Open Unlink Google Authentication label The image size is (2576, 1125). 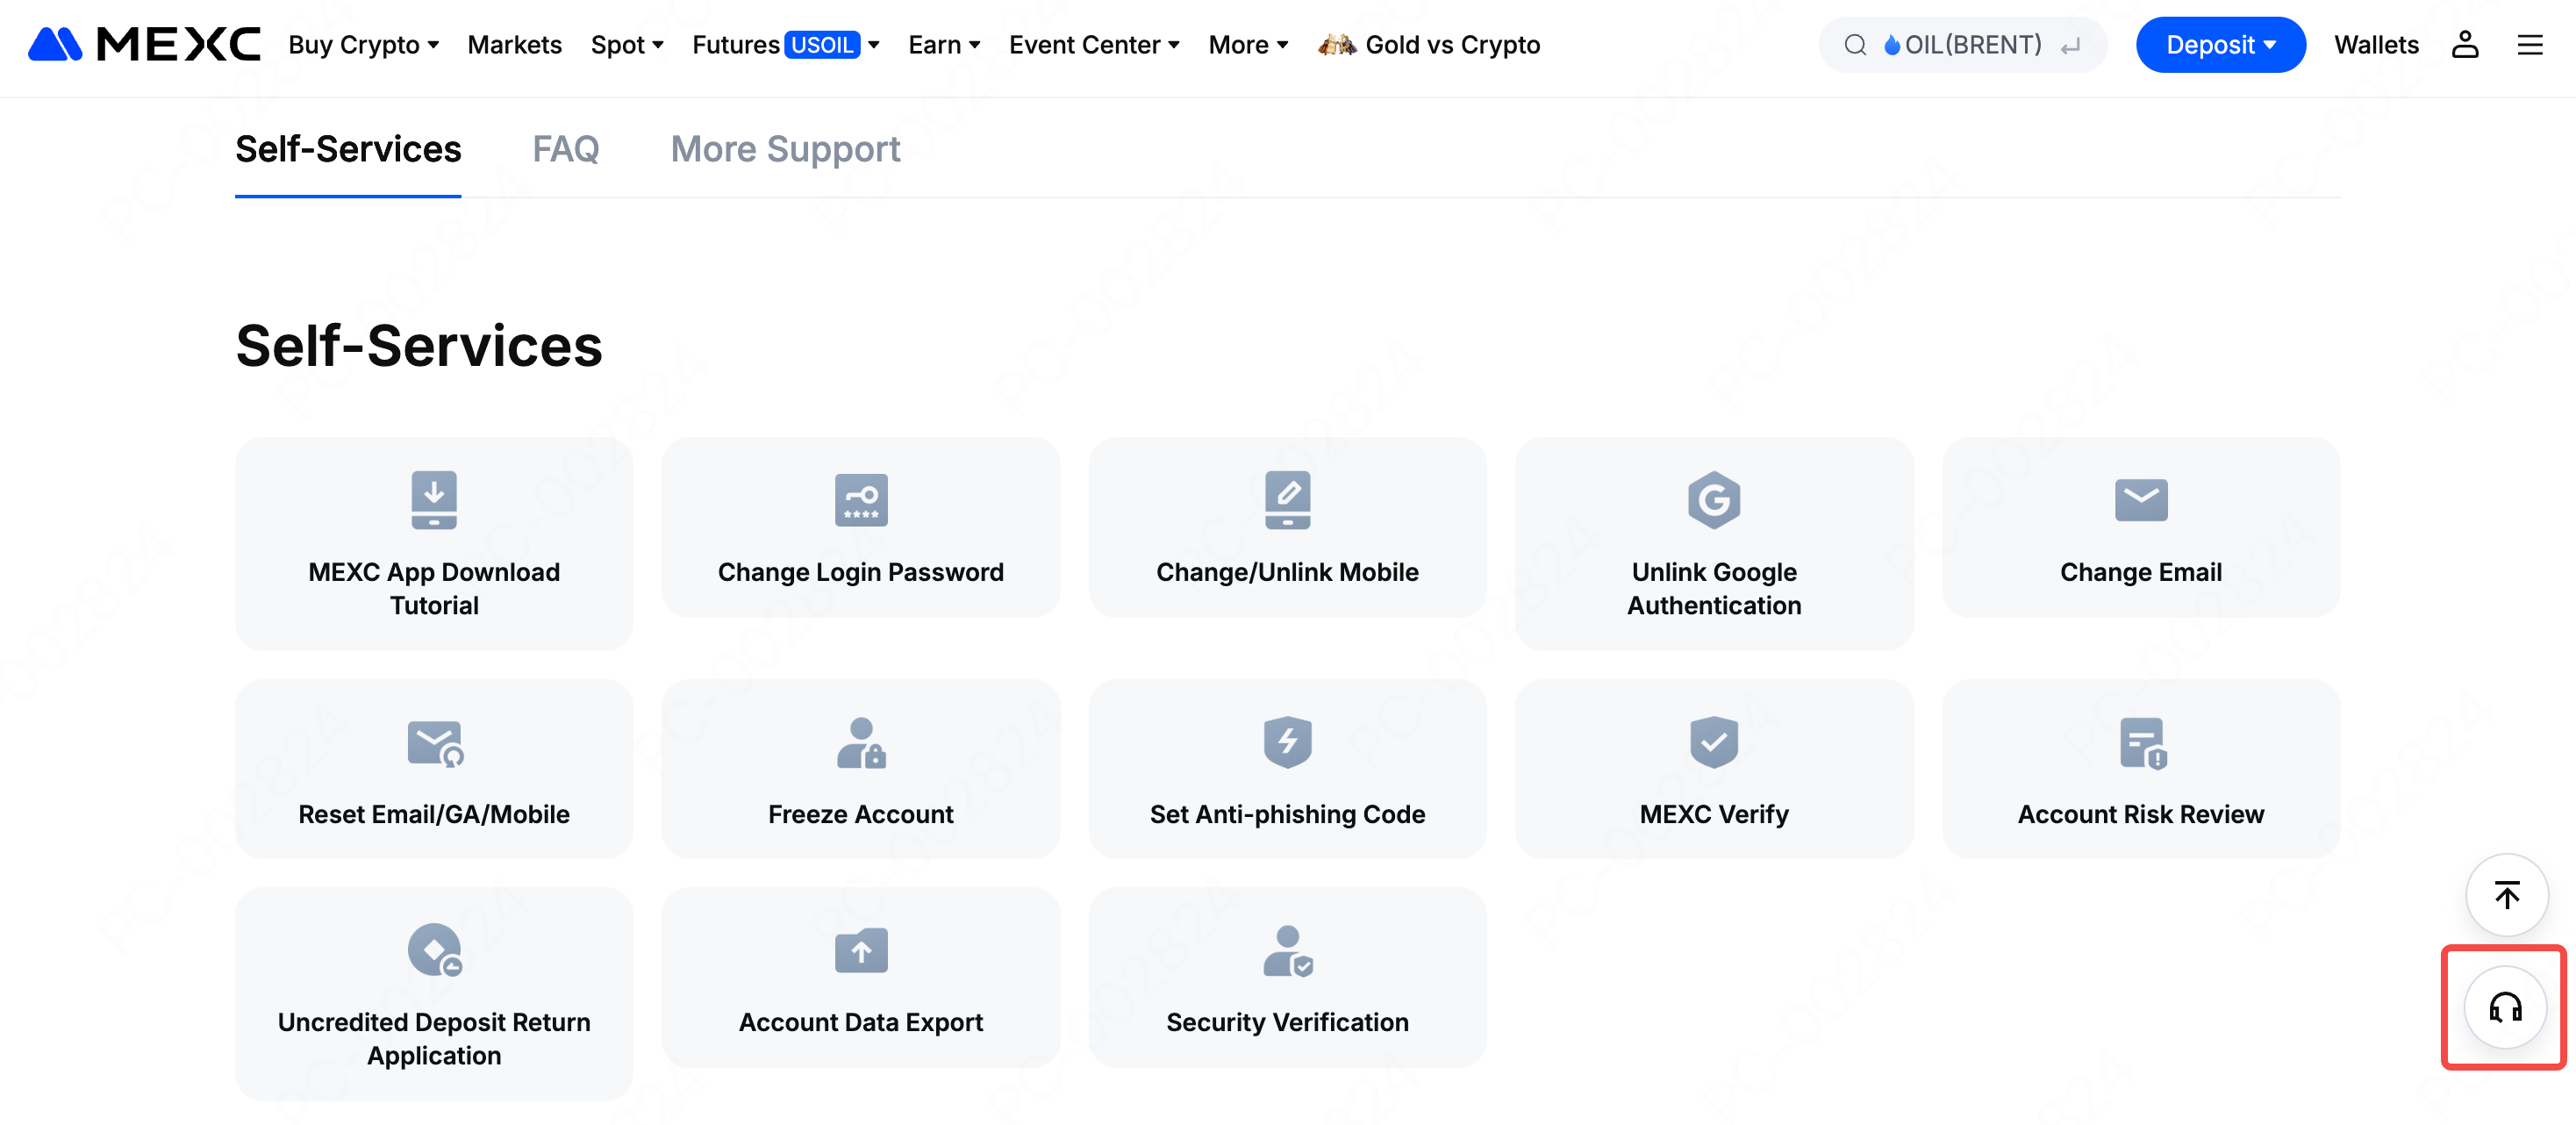pyautogui.click(x=1714, y=588)
